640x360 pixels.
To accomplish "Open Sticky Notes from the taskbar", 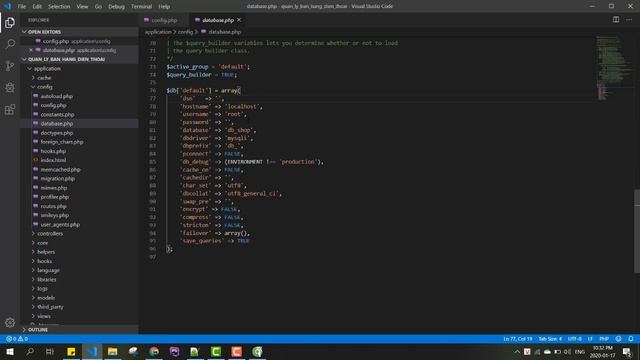I will coord(71,351).
